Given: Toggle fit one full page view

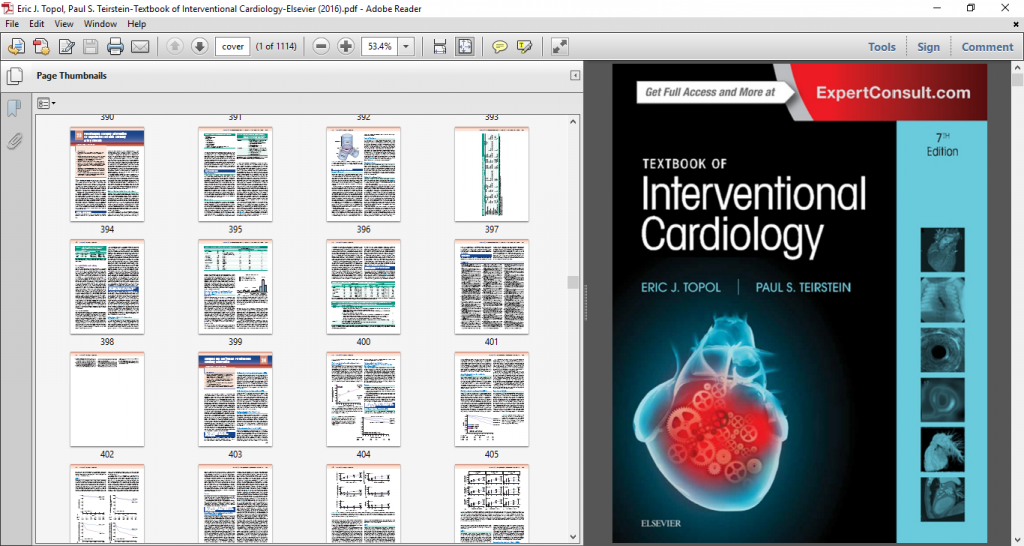Looking at the screenshot, I should click(x=465, y=46).
